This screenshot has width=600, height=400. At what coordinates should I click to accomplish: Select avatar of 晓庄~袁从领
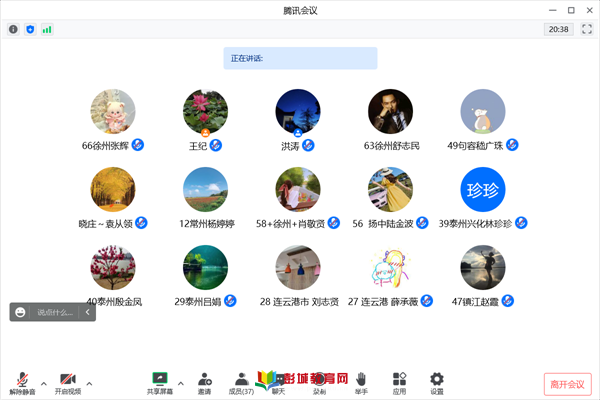[x=113, y=189]
